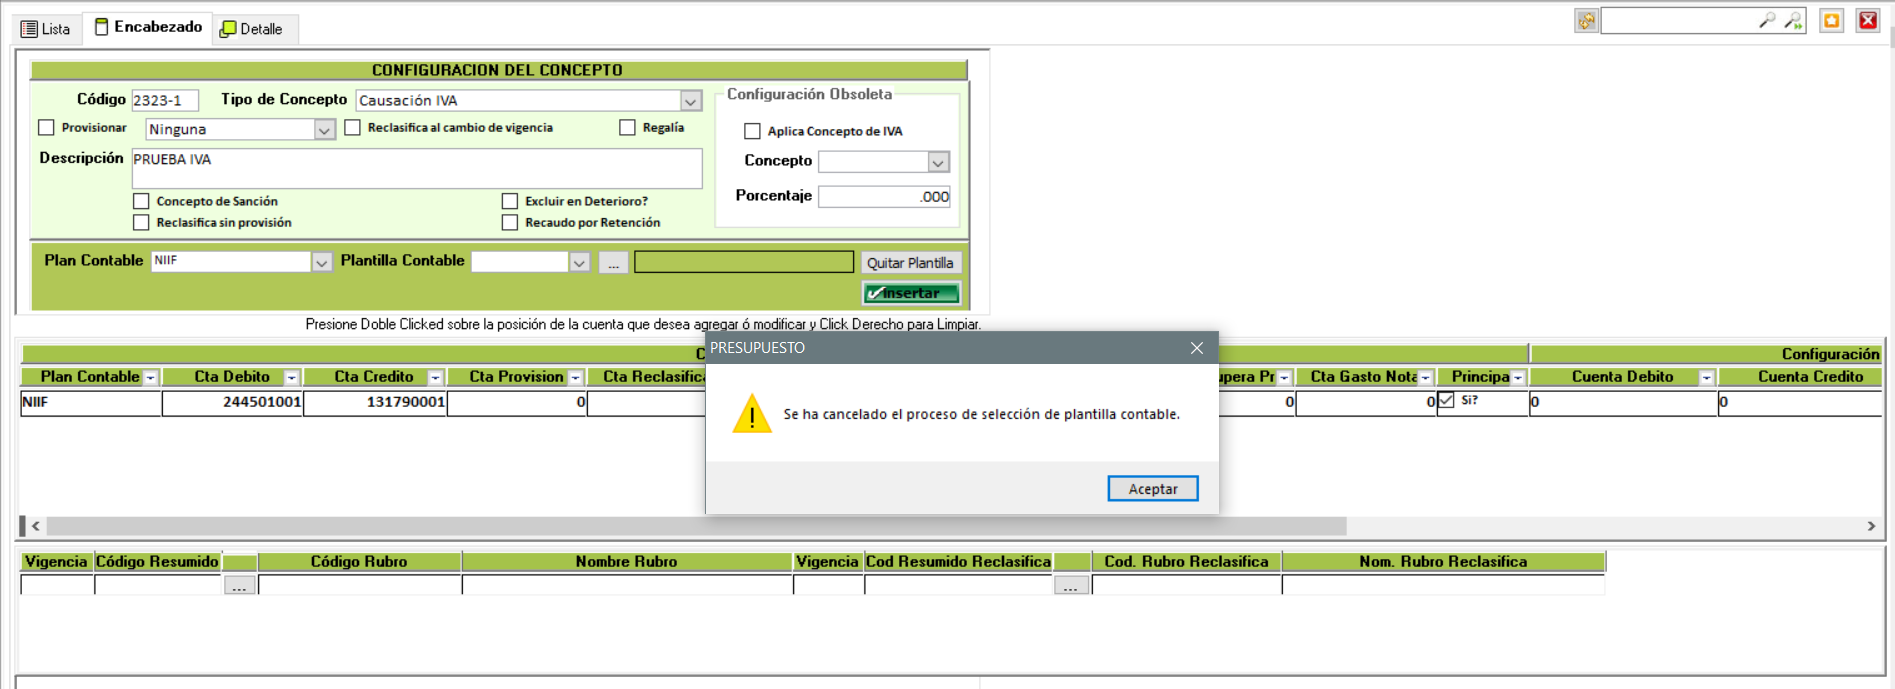Image resolution: width=1895 pixels, height=689 pixels.
Task: Open Cta Provision column filter arrow
Action: pos(575,378)
